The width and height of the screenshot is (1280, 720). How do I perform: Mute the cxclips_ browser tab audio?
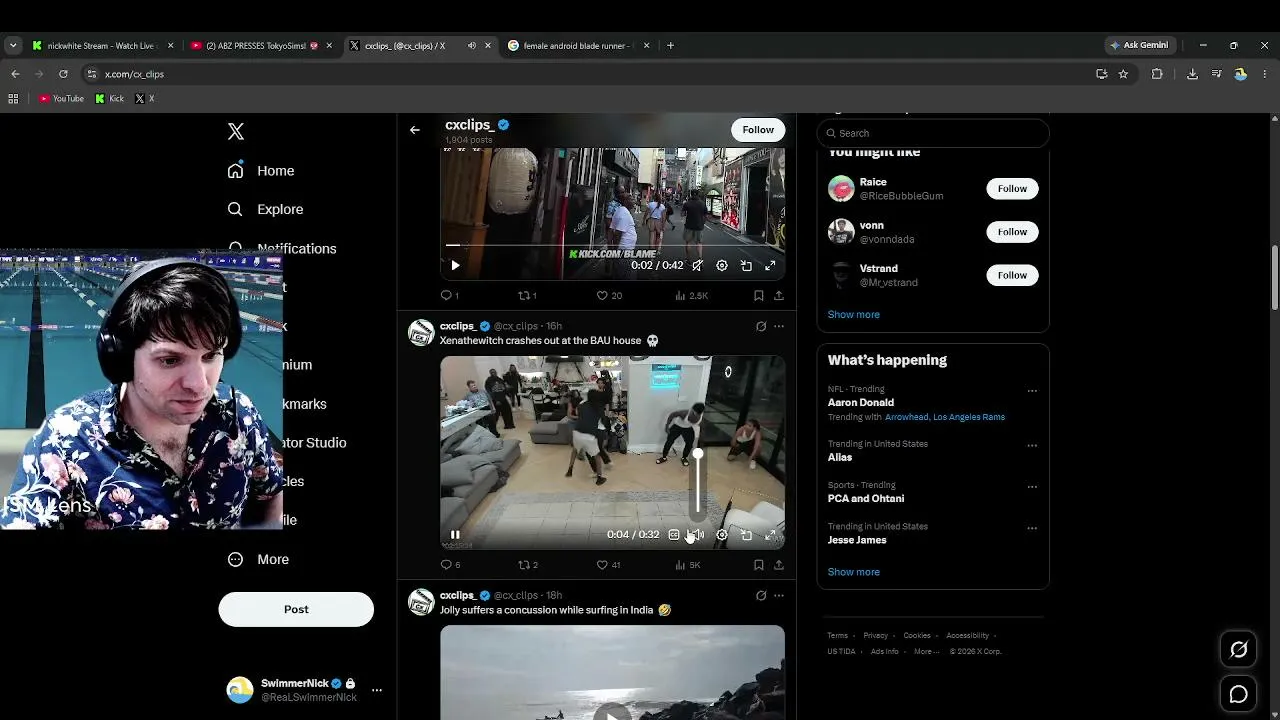click(x=472, y=45)
